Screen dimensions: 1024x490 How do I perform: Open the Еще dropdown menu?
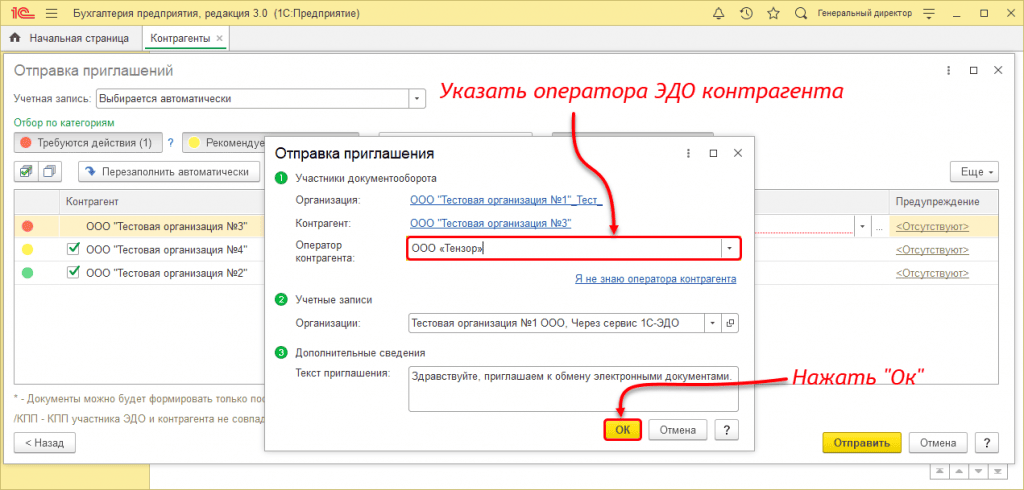pyautogui.click(x=972, y=171)
